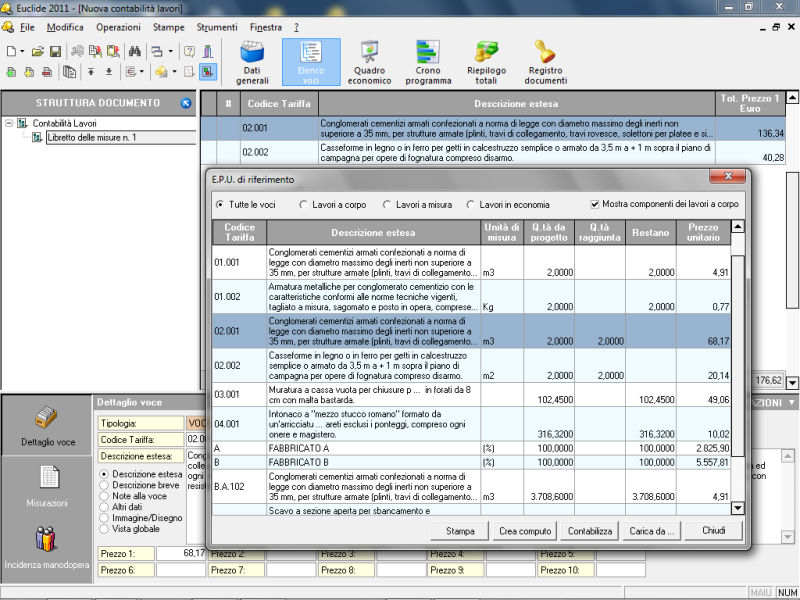This screenshot has height=600, width=800.
Task: Select the Descrizione breve radio button
Action: [105, 485]
